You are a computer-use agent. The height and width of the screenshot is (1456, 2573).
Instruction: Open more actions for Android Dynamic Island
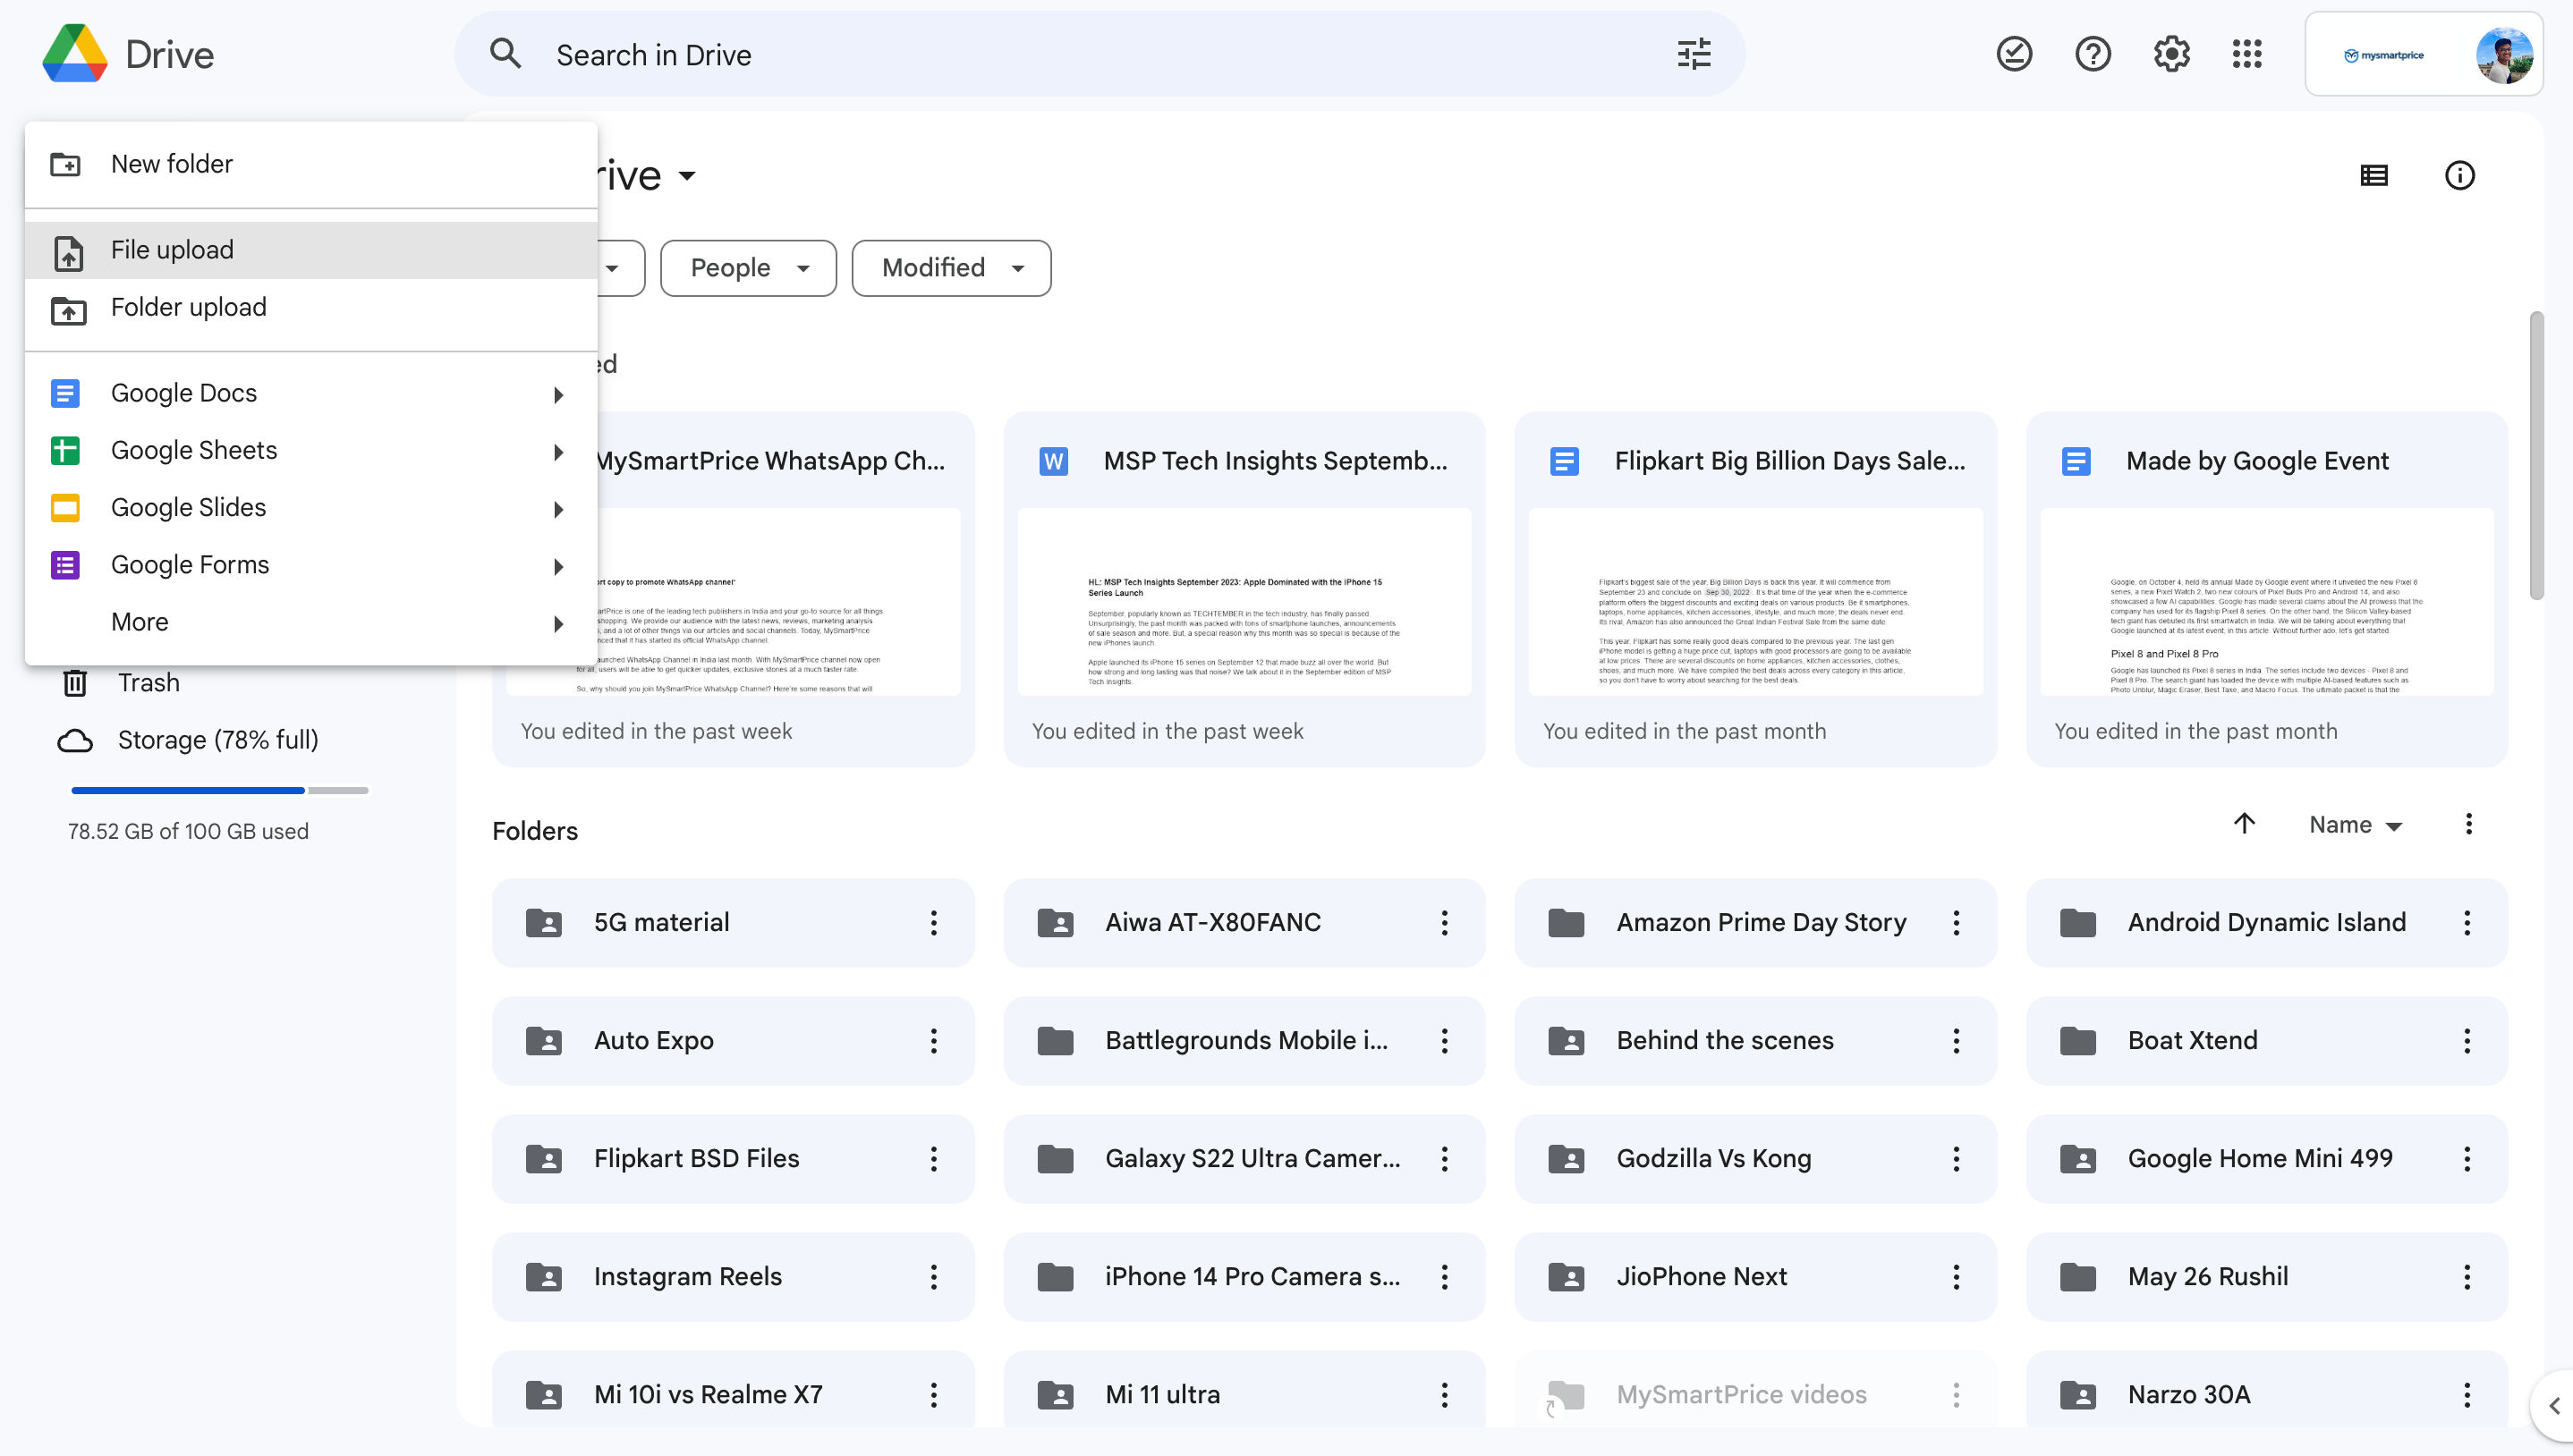[x=2467, y=922]
